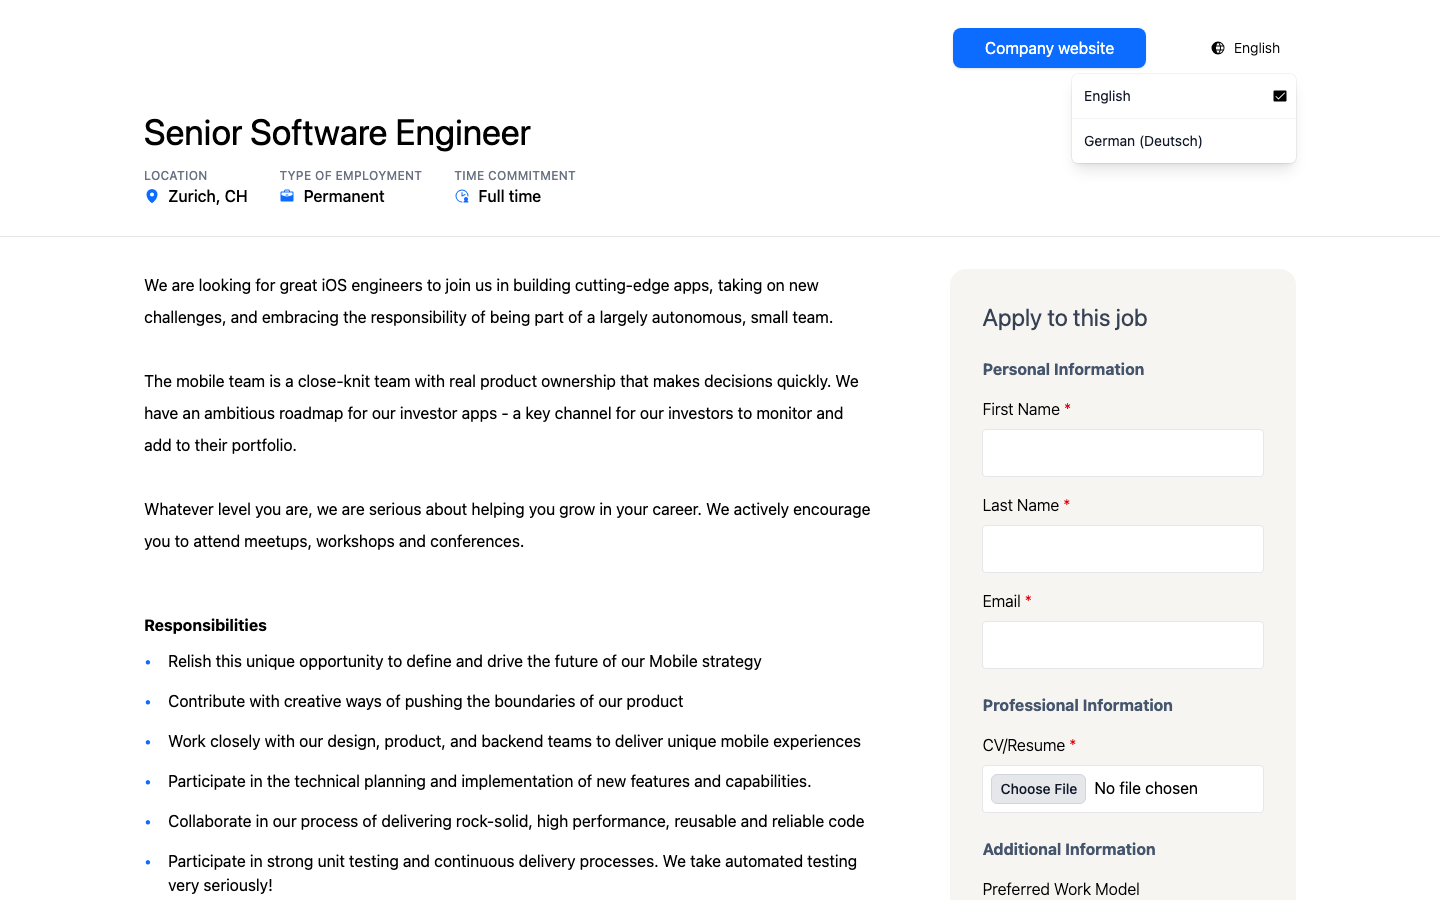
Task: Click the Senior Software Engineer heading
Action: point(337,133)
